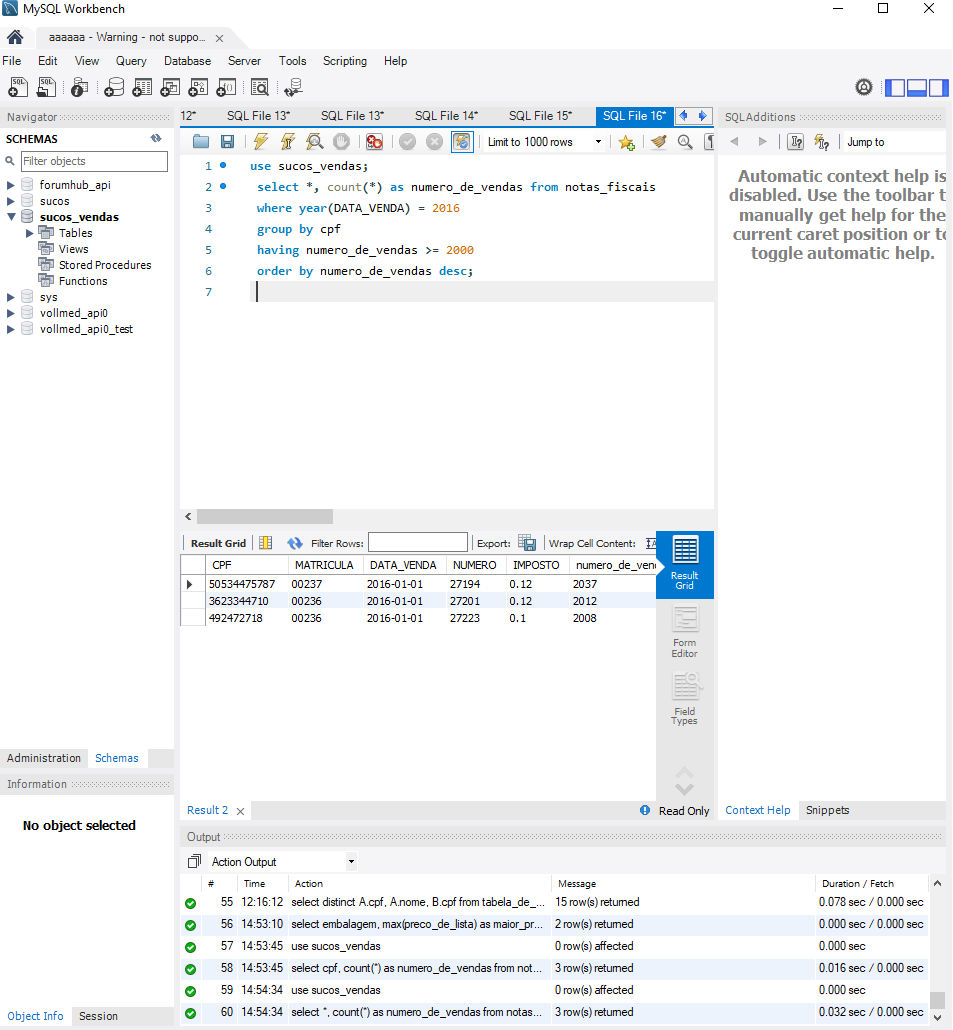Create a new table icon
This screenshot has height=1030, width=953.
coord(142,87)
